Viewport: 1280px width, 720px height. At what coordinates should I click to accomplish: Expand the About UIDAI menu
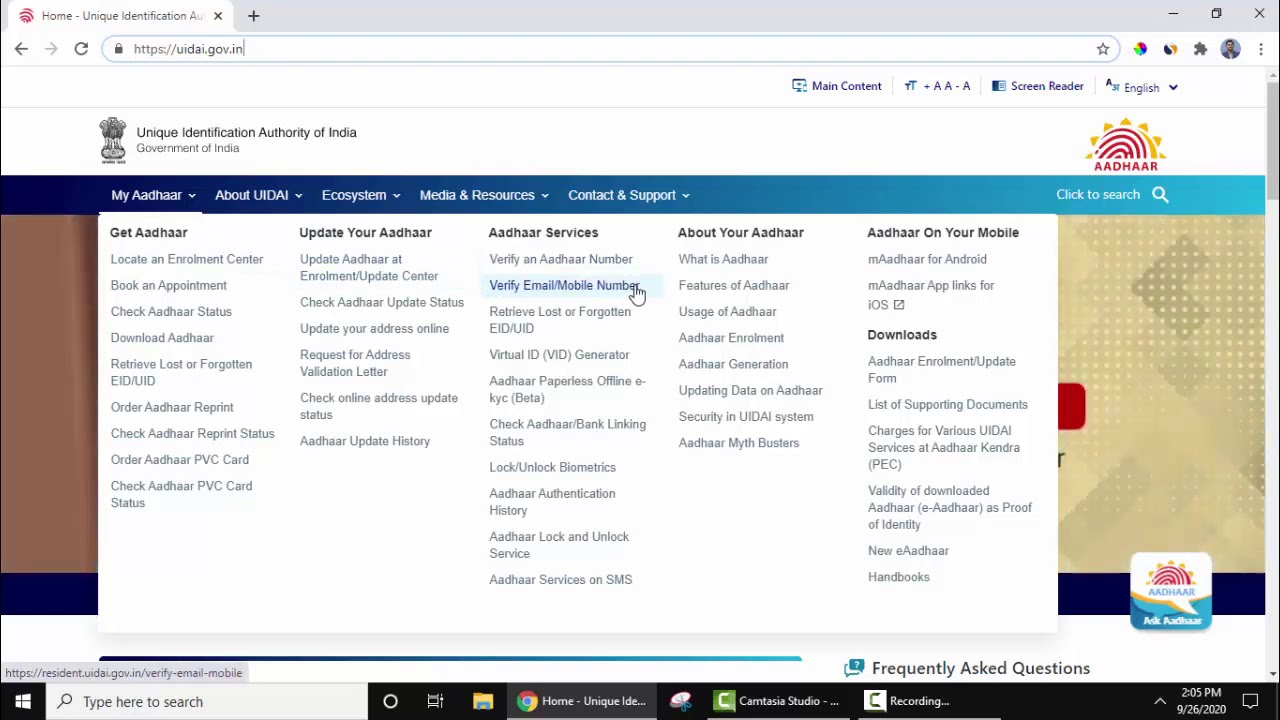(x=258, y=195)
